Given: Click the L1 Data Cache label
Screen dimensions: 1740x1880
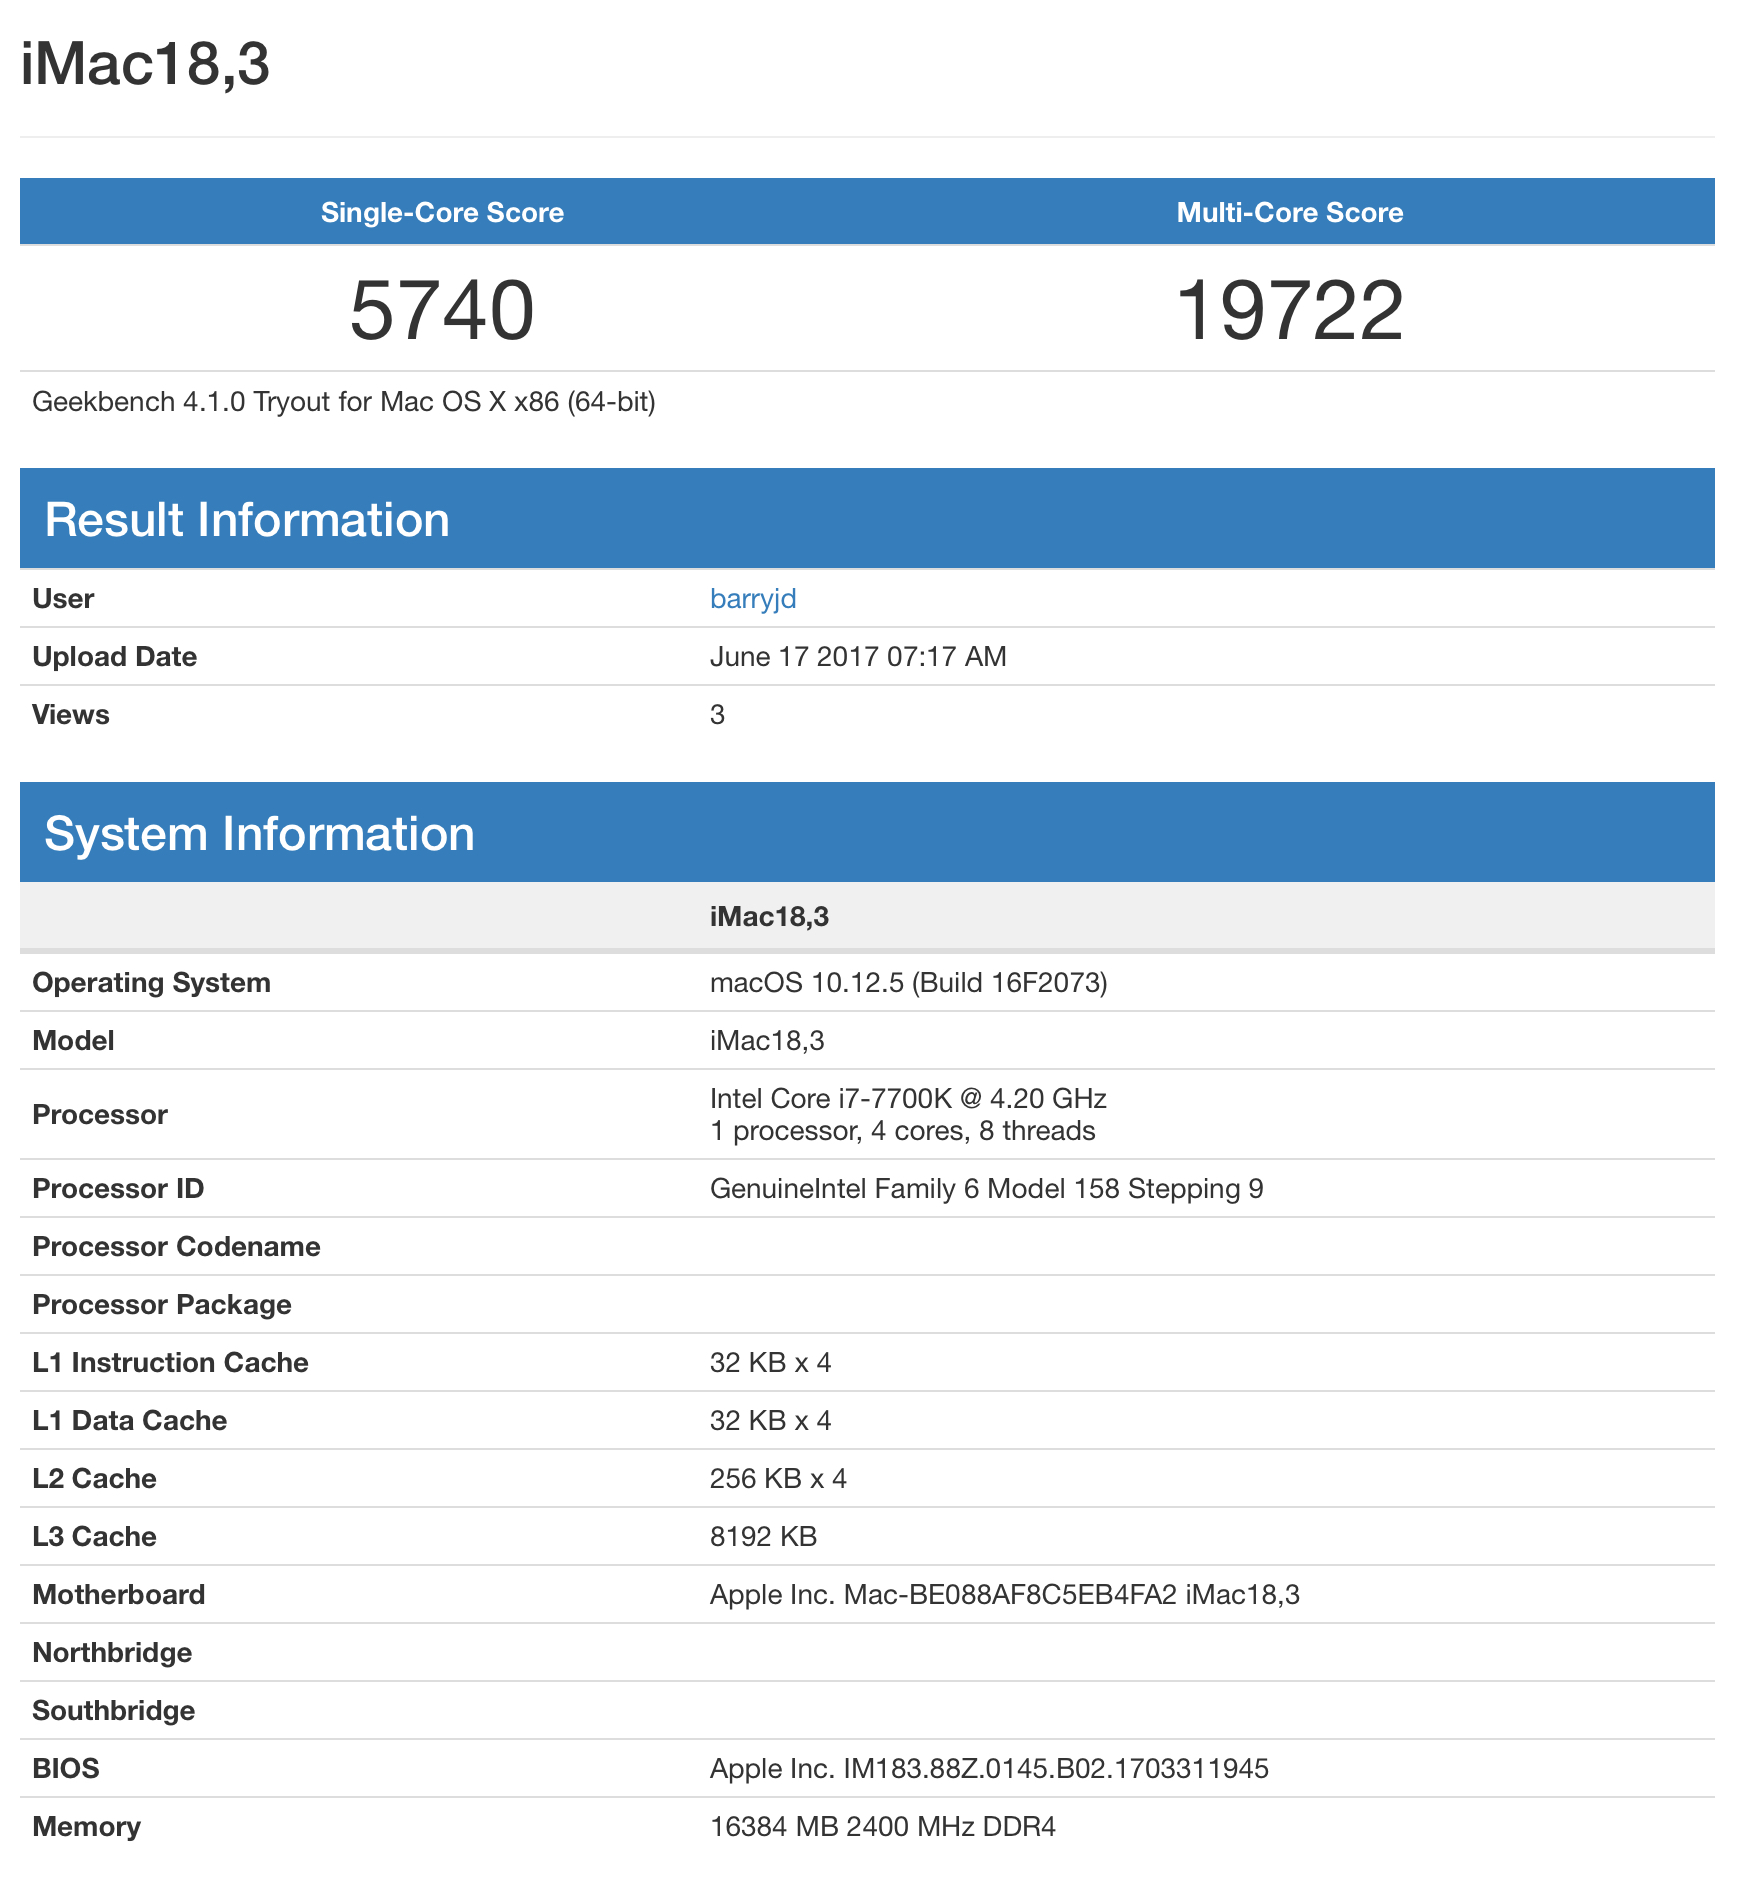Looking at the screenshot, I should 129,1420.
